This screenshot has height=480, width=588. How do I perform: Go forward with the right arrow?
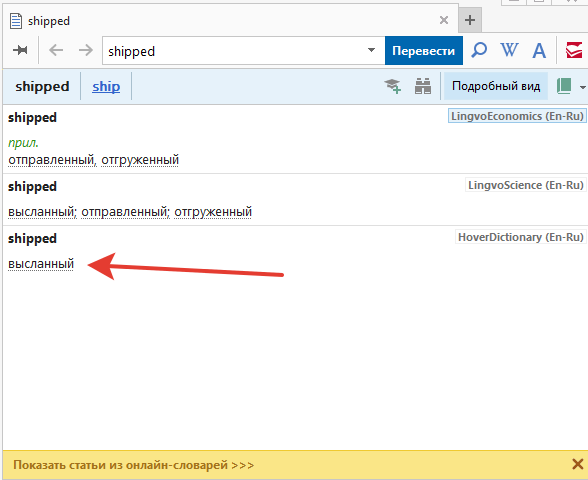click(86, 50)
